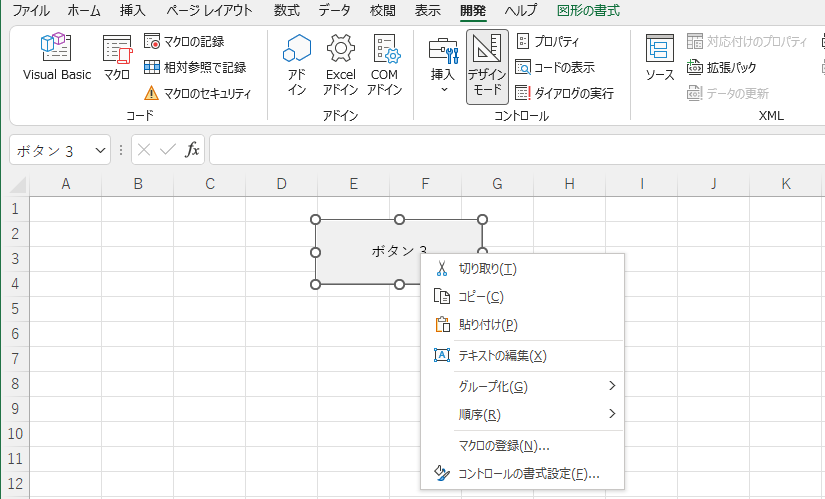Open the Visual Basic editor
The height and width of the screenshot is (499, 825).
[x=56, y=57]
